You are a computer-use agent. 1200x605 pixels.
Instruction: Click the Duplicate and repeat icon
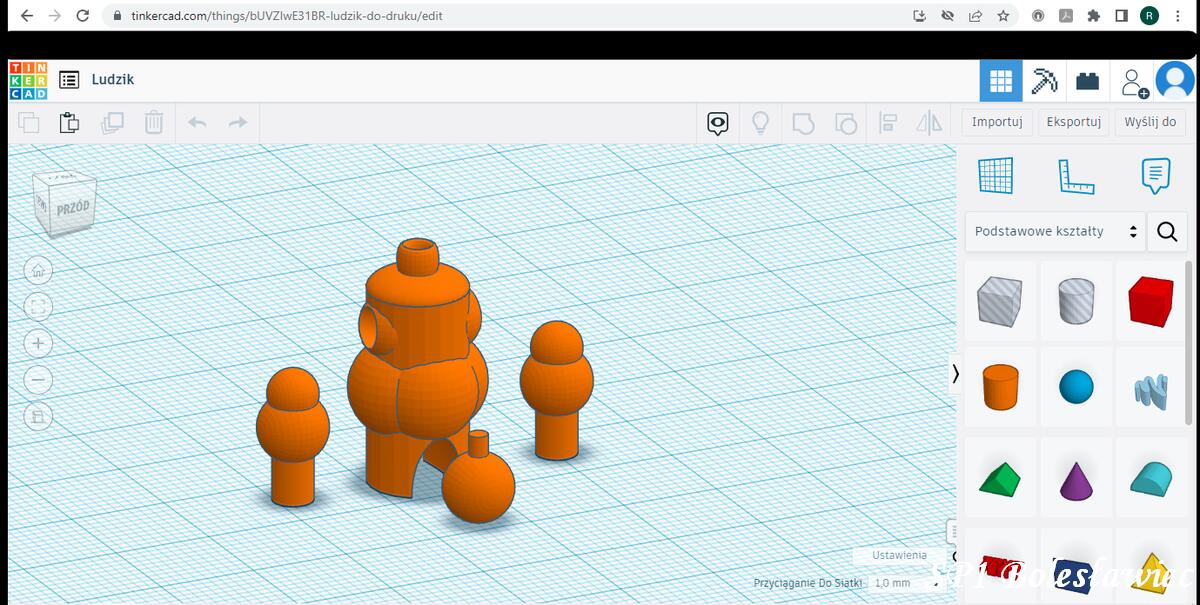112,123
